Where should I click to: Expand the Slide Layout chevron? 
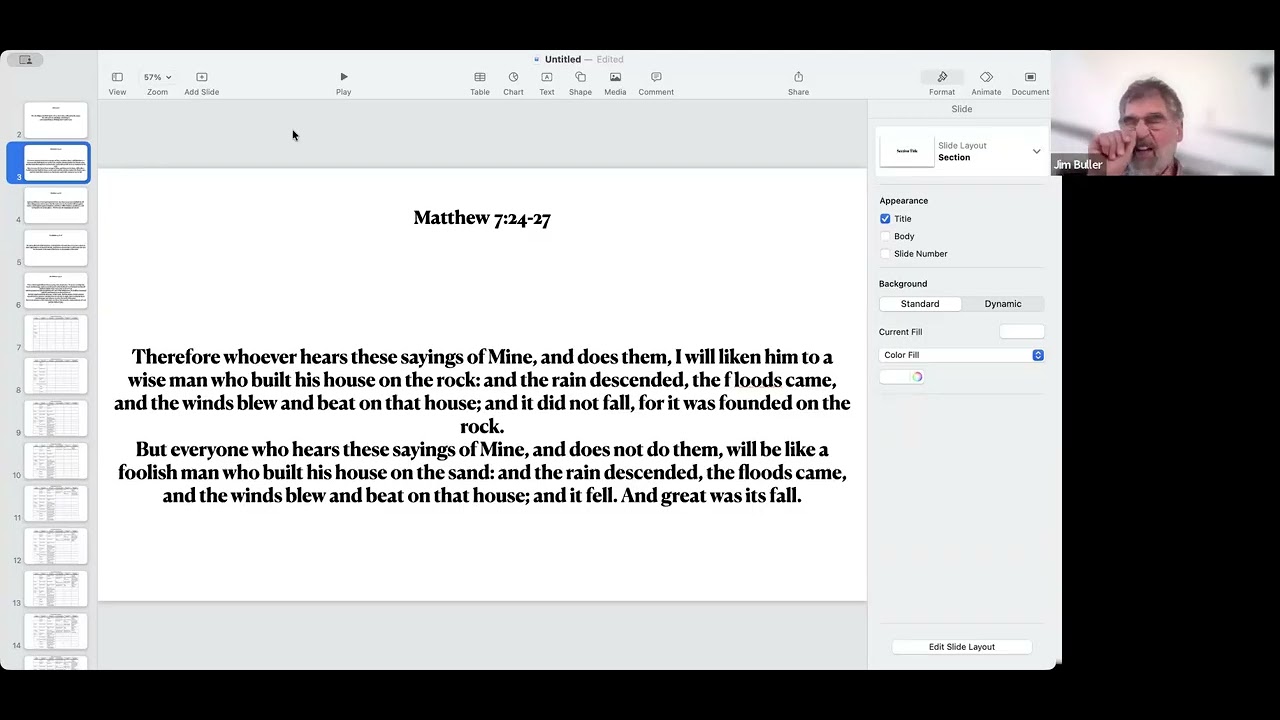click(1036, 152)
